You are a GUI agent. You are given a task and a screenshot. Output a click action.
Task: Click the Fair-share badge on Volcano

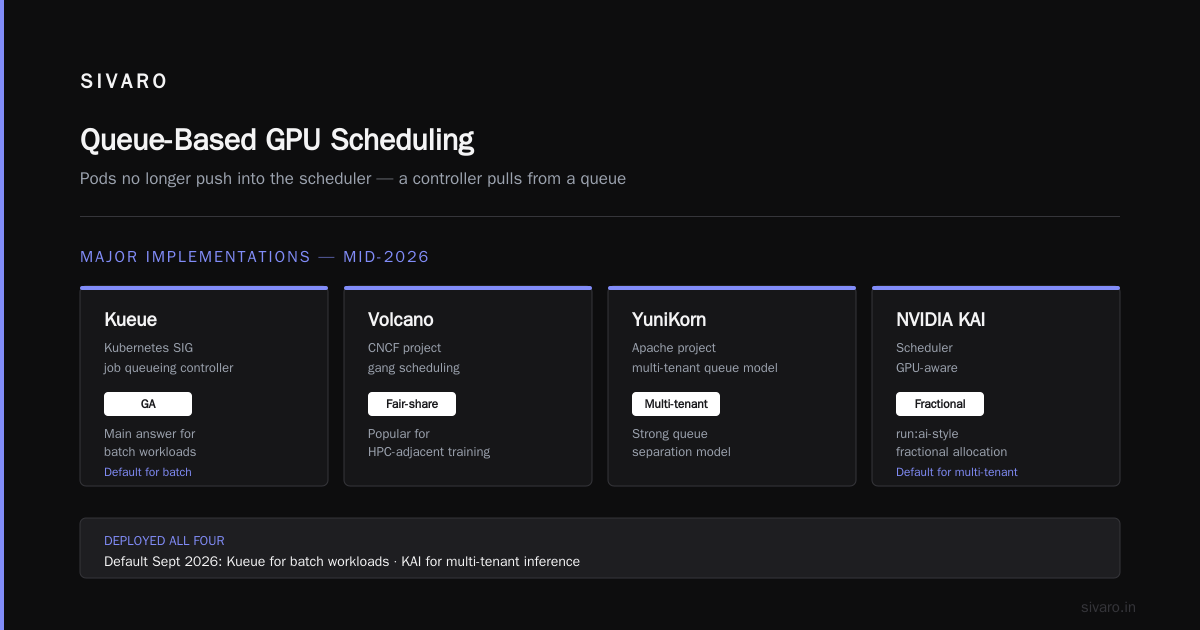pos(412,404)
